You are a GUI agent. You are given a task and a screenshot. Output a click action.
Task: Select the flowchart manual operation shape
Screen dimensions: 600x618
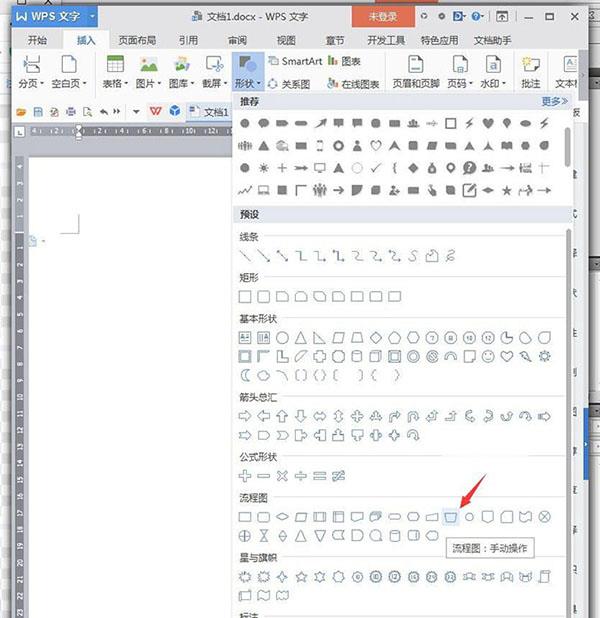451,517
